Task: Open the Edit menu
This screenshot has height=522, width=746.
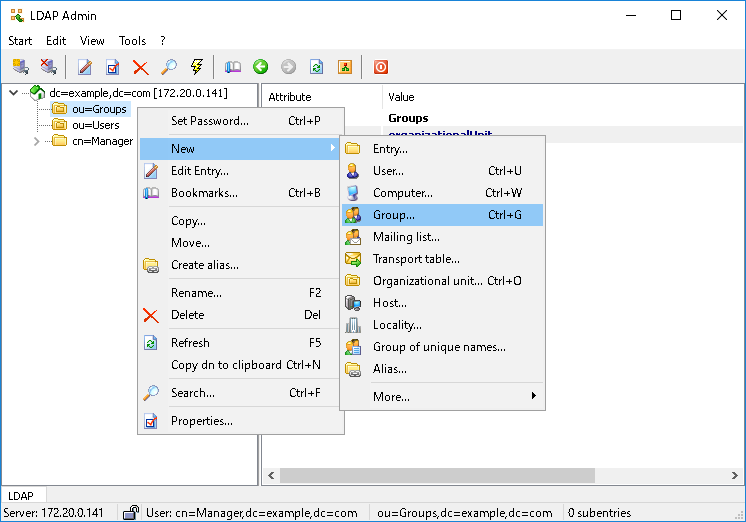Action: pos(56,41)
